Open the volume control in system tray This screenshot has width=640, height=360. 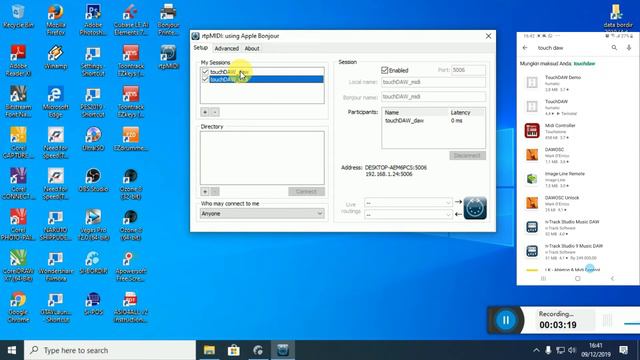coord(572,350)
